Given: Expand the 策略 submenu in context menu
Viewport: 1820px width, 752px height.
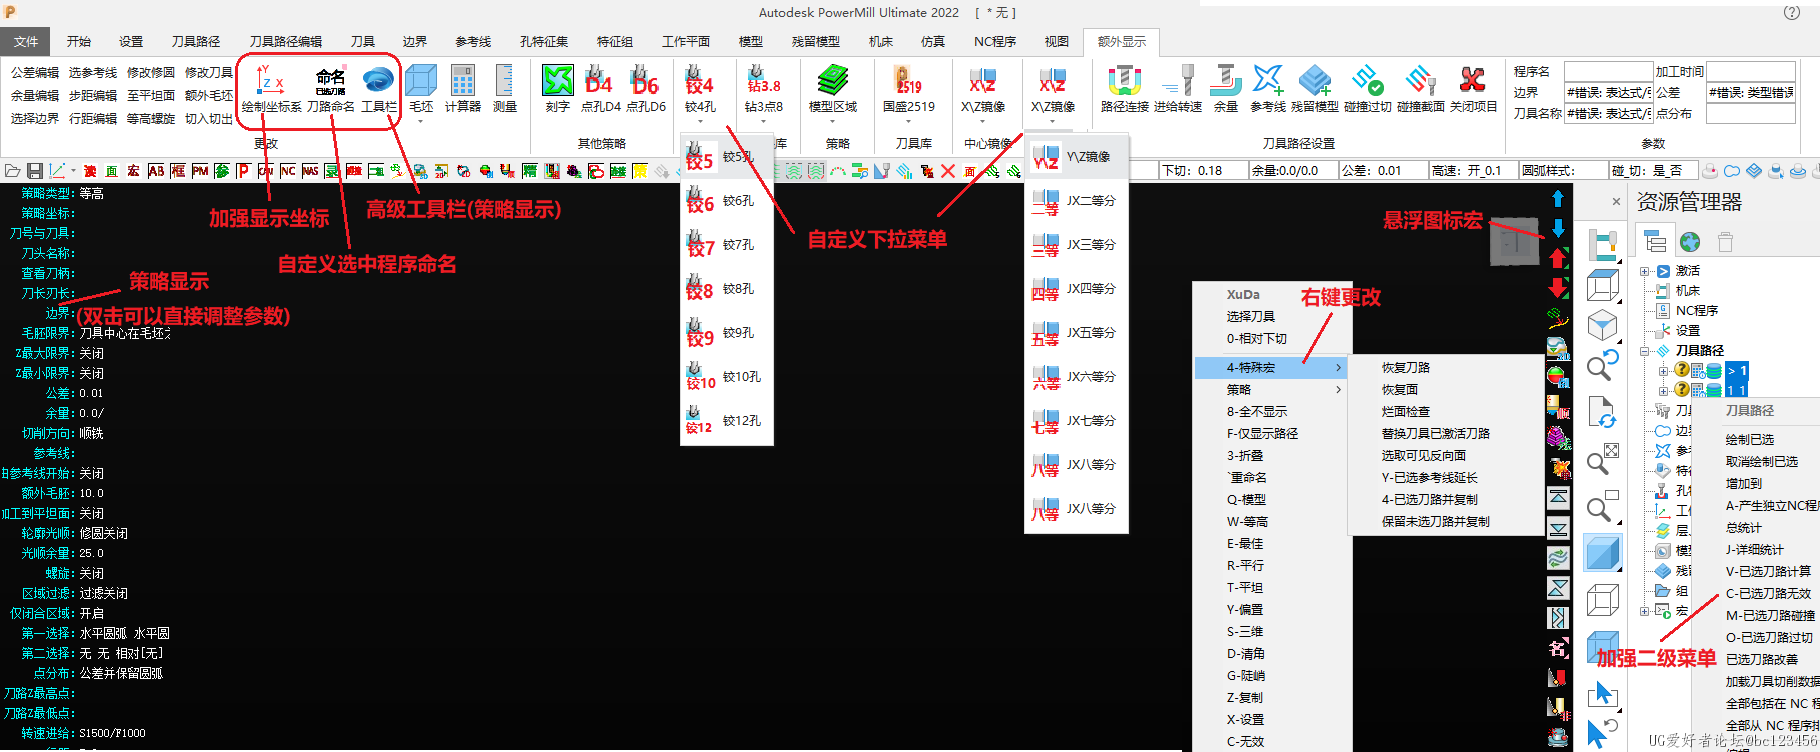Looking at the screenshot, I should click(x=1272, y=390).
